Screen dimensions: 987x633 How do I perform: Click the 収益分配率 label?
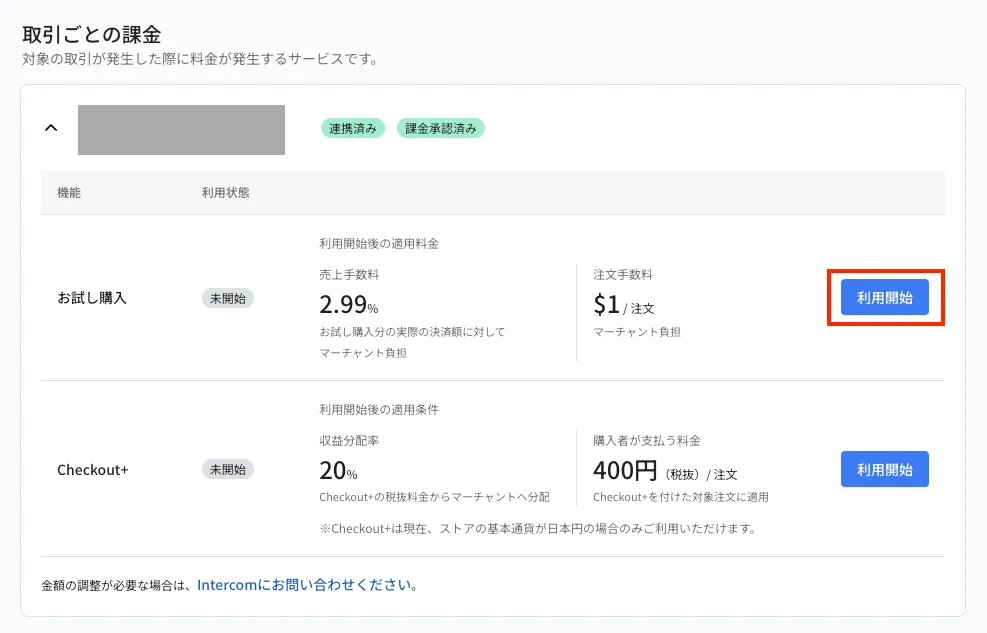pos(349,440)
